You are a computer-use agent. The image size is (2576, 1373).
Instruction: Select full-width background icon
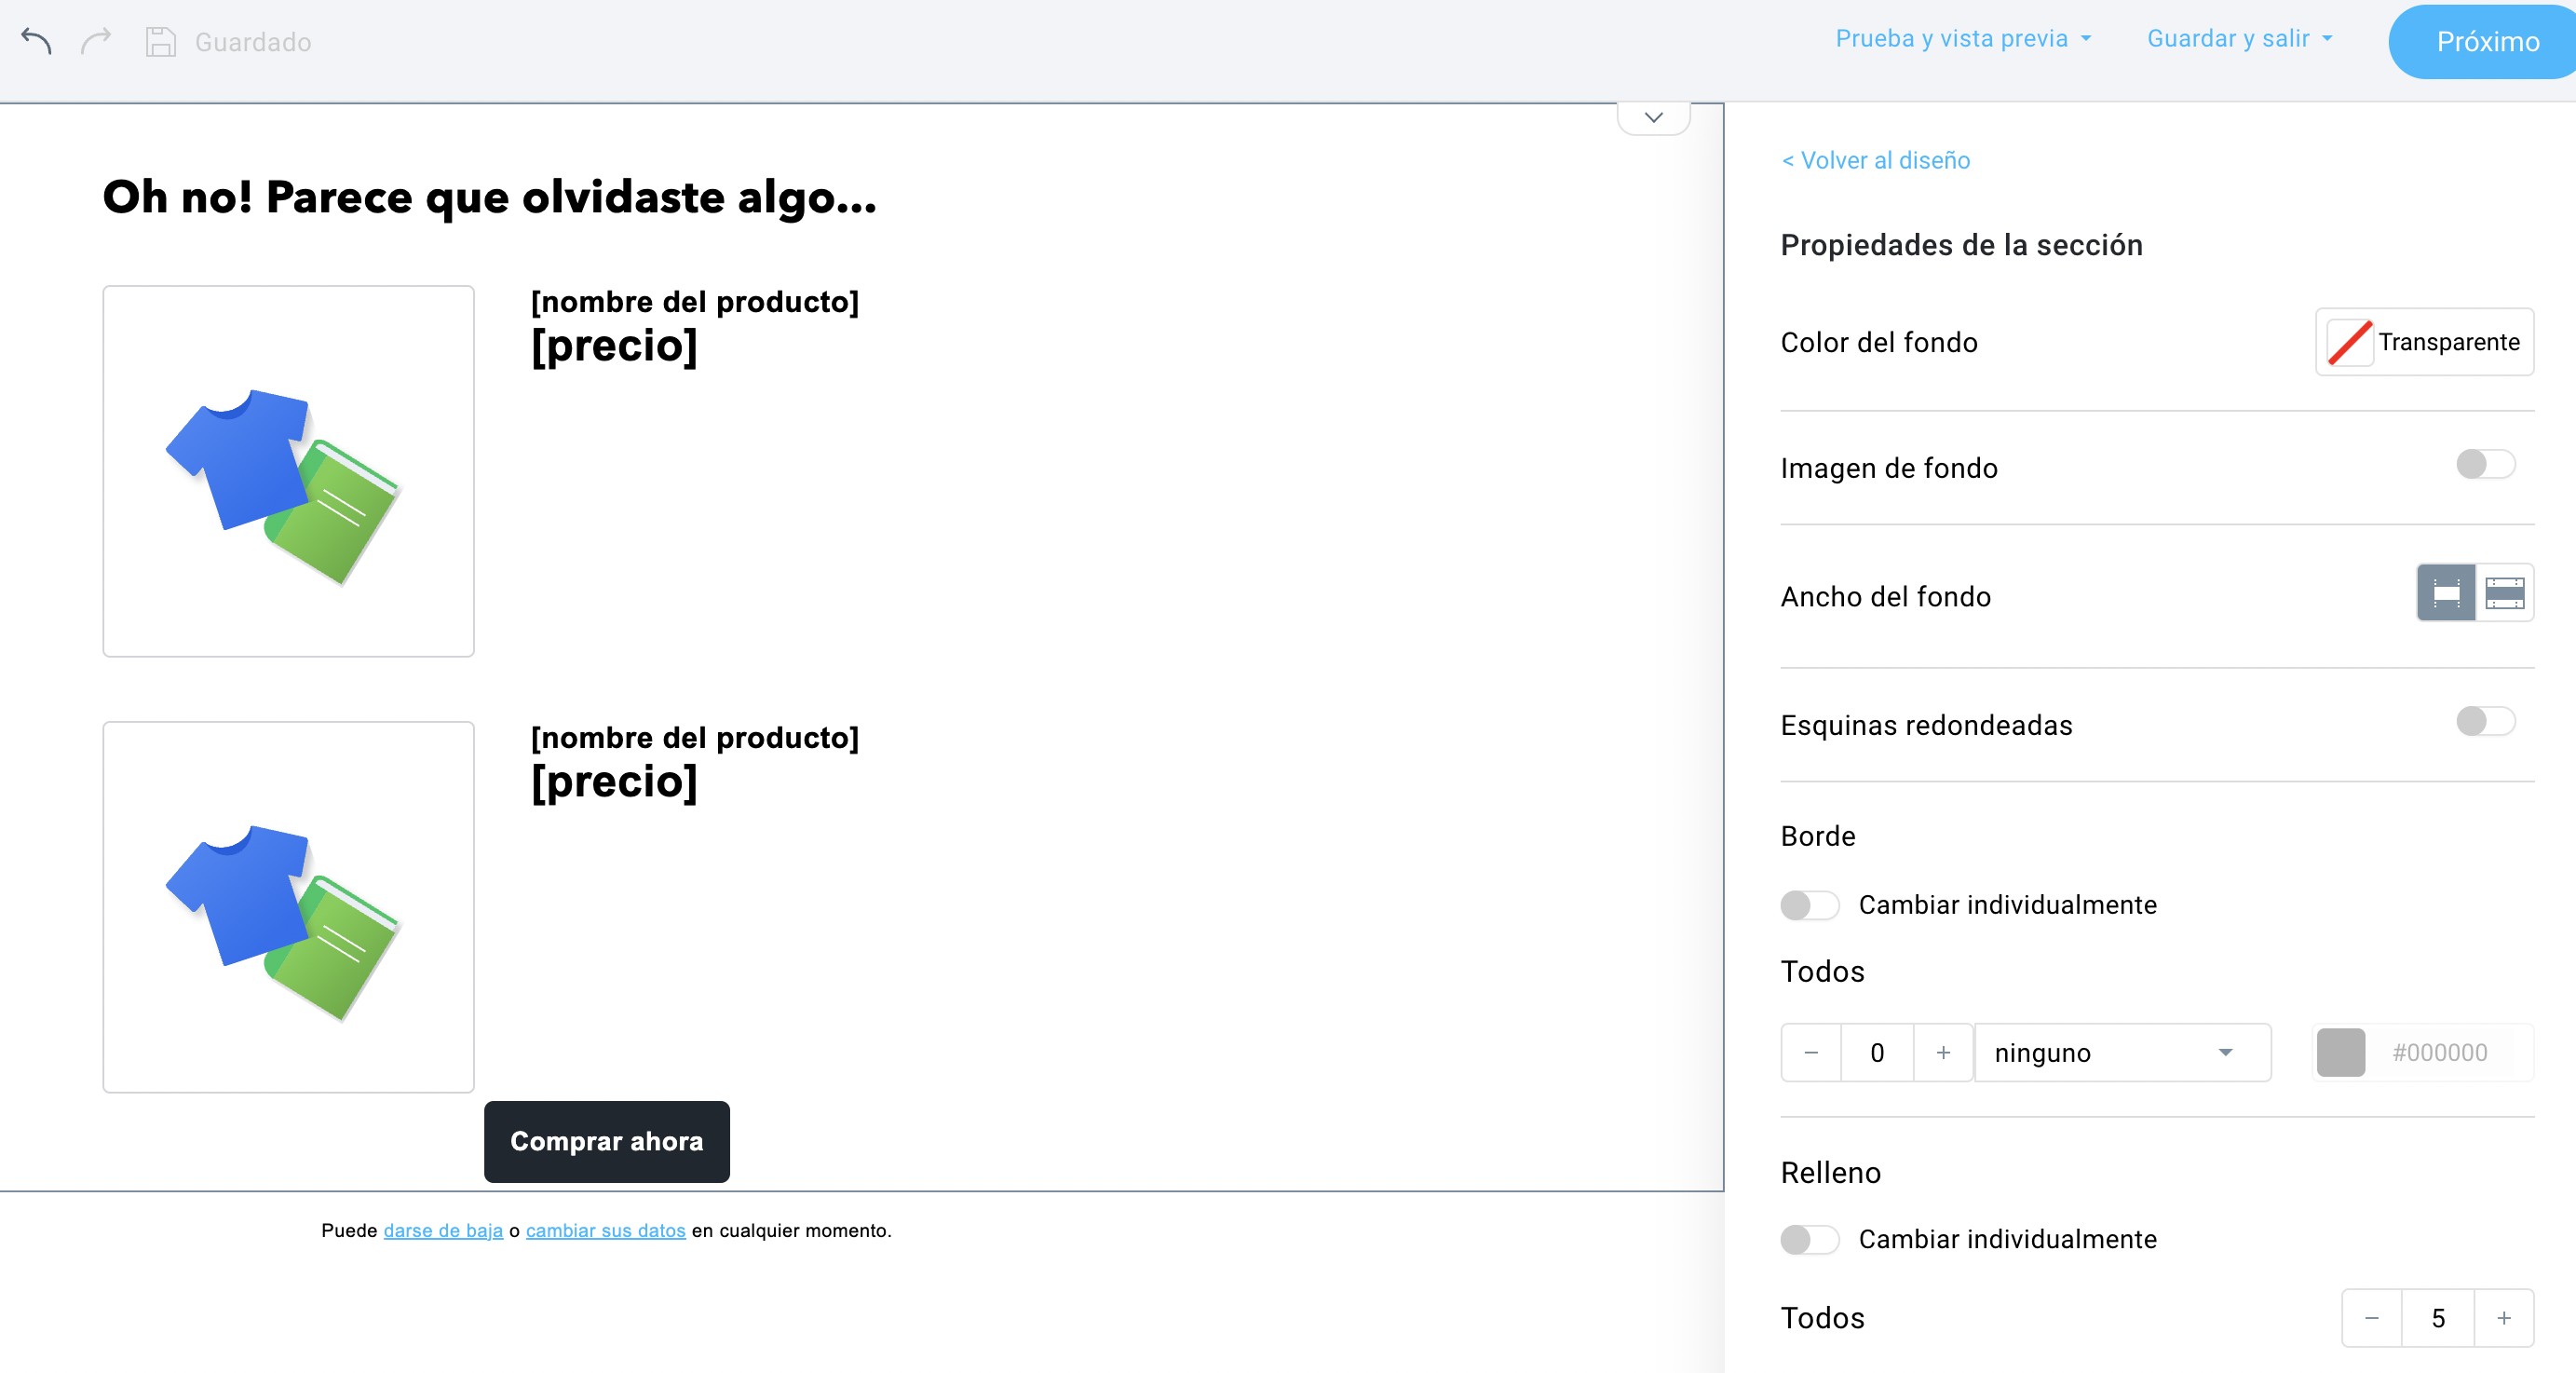coord(2504,593)
